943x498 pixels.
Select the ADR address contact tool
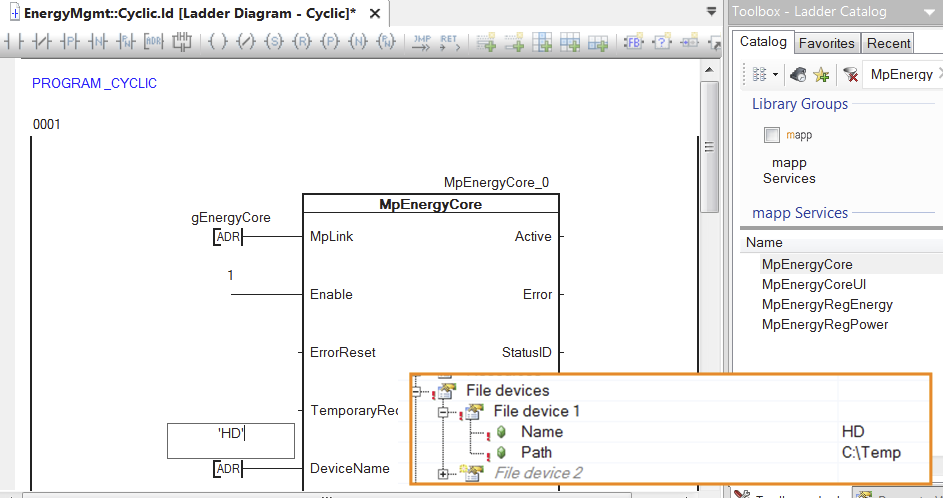tap(153, 42)
